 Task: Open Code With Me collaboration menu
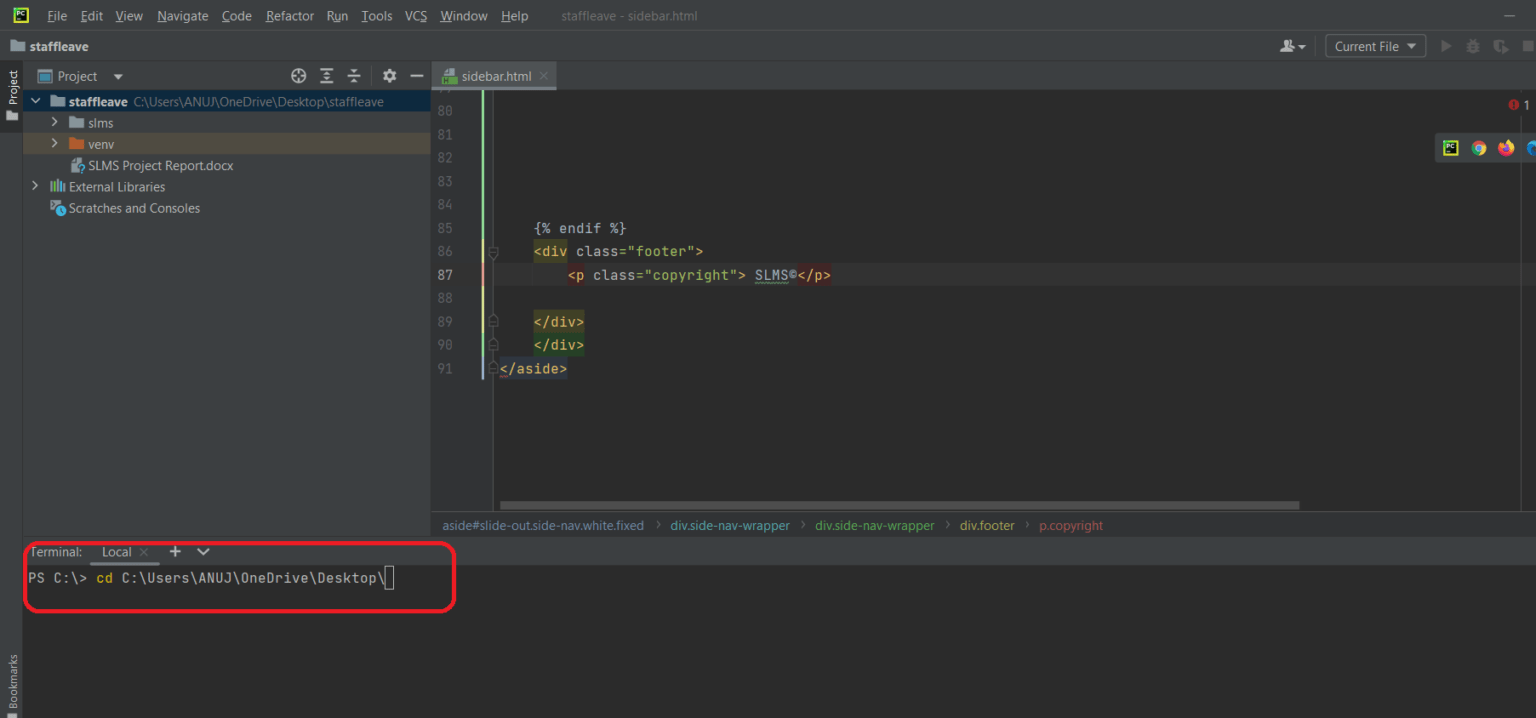[x=1292, y=45]
